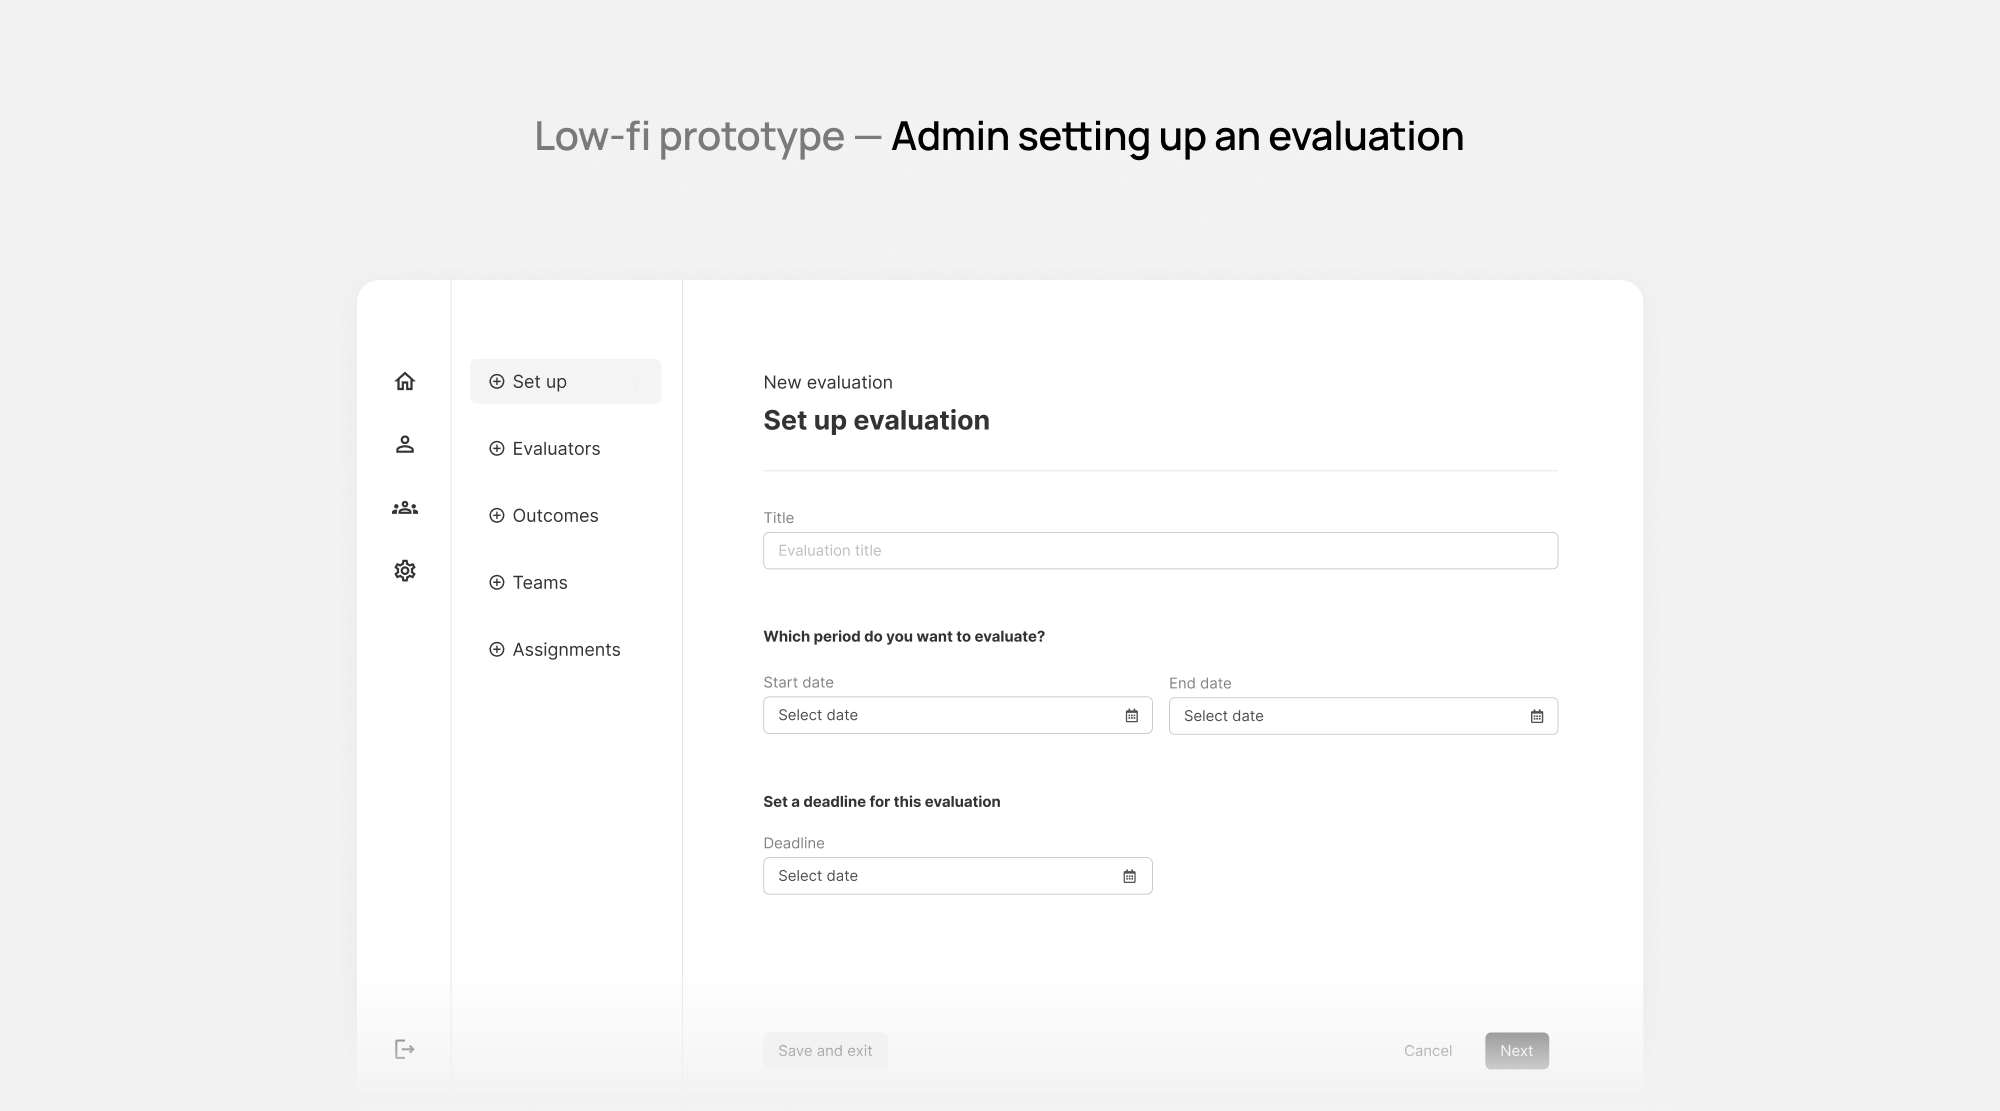2000x1111 pixels.
Task: Open the user profile icon
Action: [405, 444]
